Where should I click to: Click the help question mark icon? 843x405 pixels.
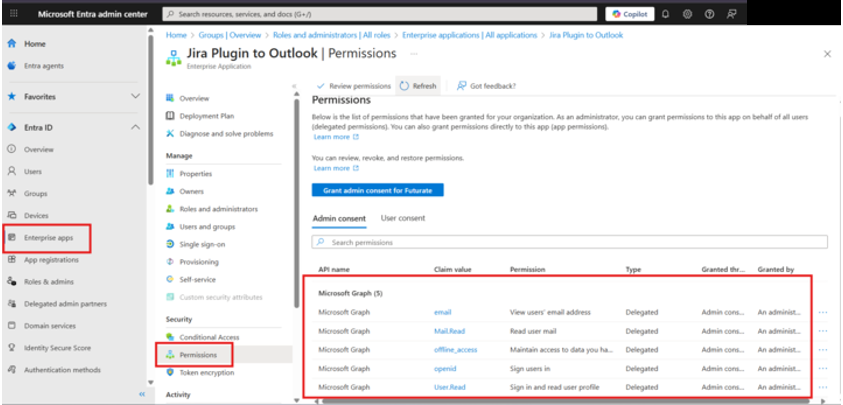(709, 14)
